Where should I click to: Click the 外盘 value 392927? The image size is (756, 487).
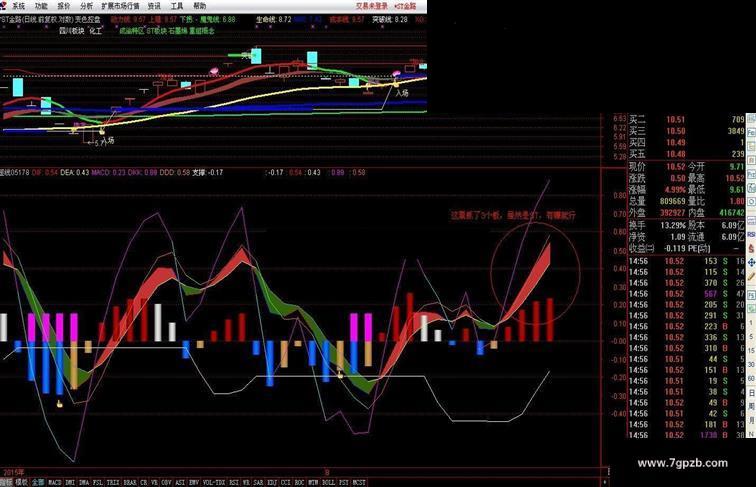(673, 213)
